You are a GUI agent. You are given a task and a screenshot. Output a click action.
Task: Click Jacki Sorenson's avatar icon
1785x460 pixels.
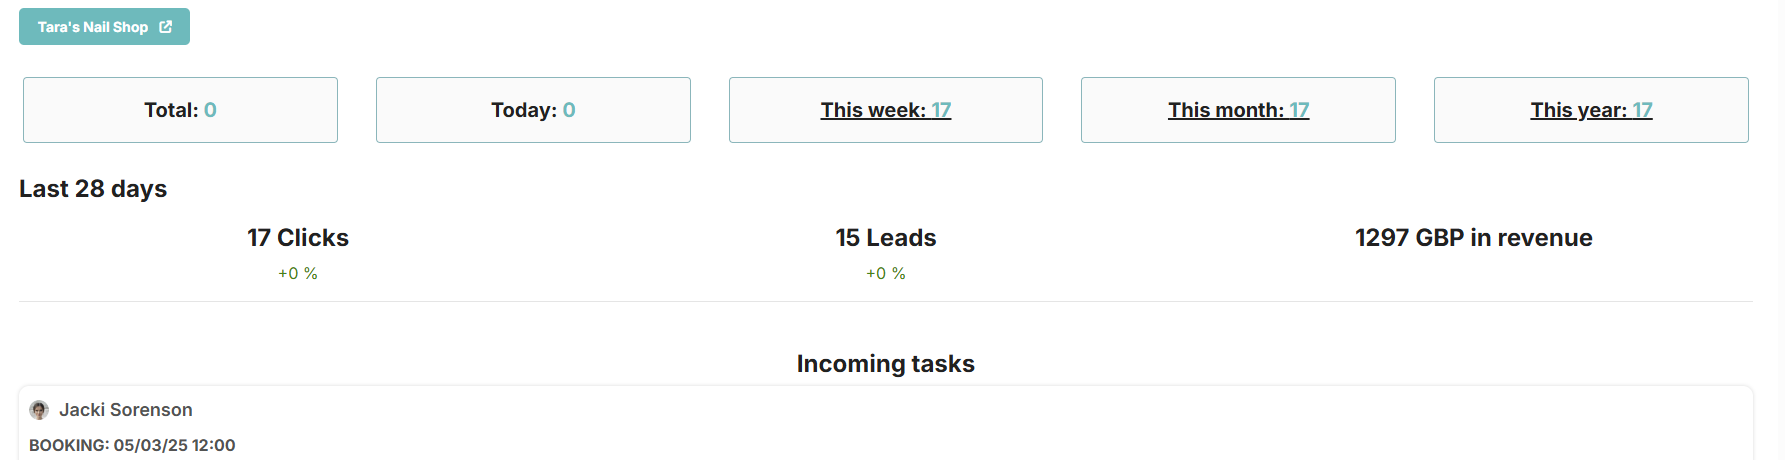click(39, 410)
